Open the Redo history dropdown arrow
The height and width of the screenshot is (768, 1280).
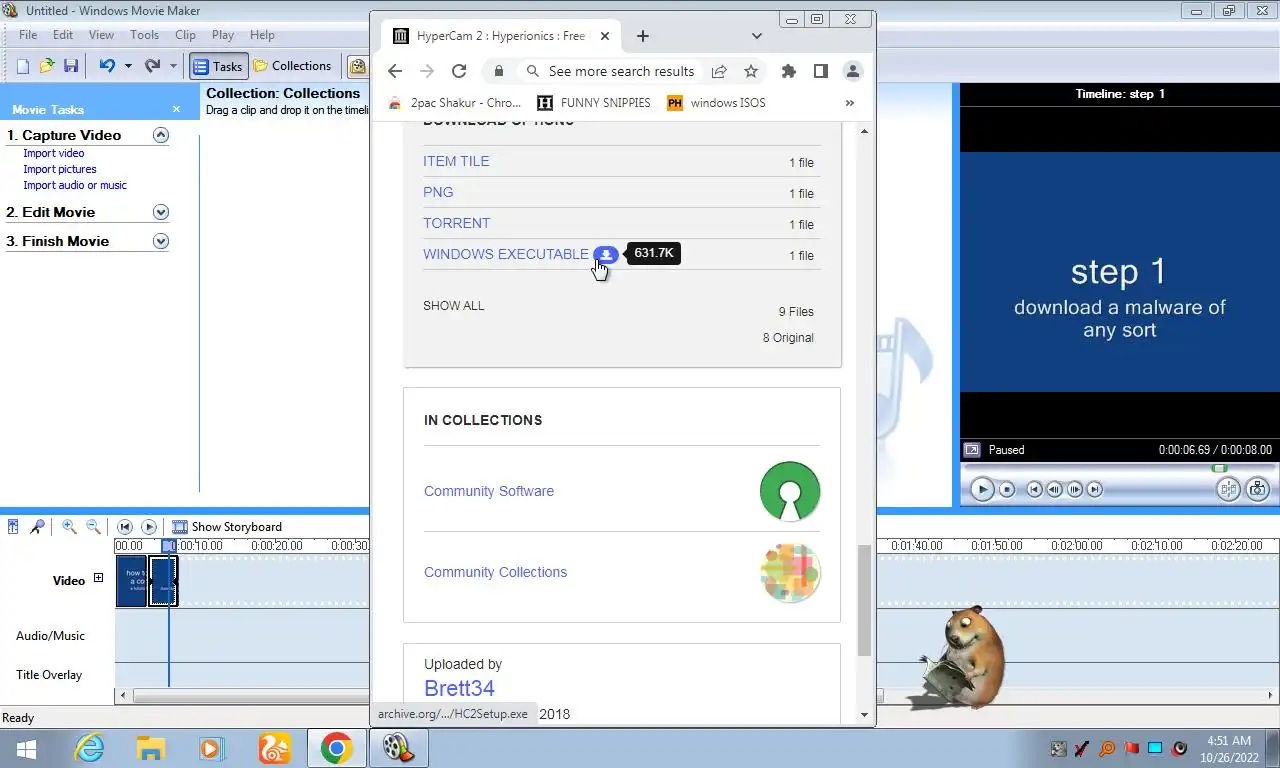pyautogui.click(x=173, y=66)
